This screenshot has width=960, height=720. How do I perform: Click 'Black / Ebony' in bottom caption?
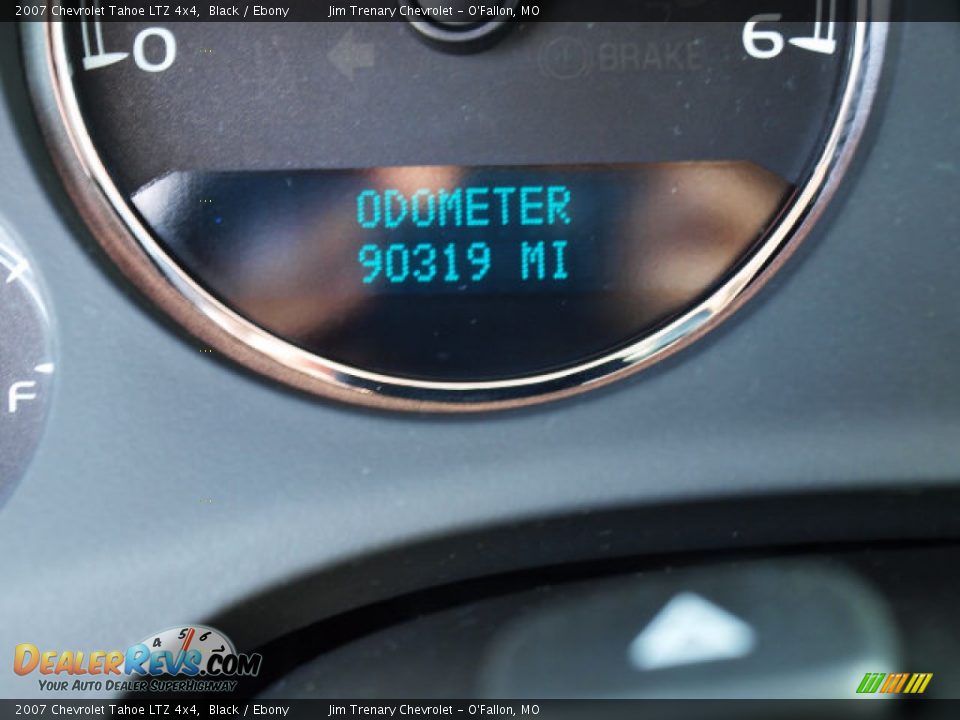[x=249, y=710]
